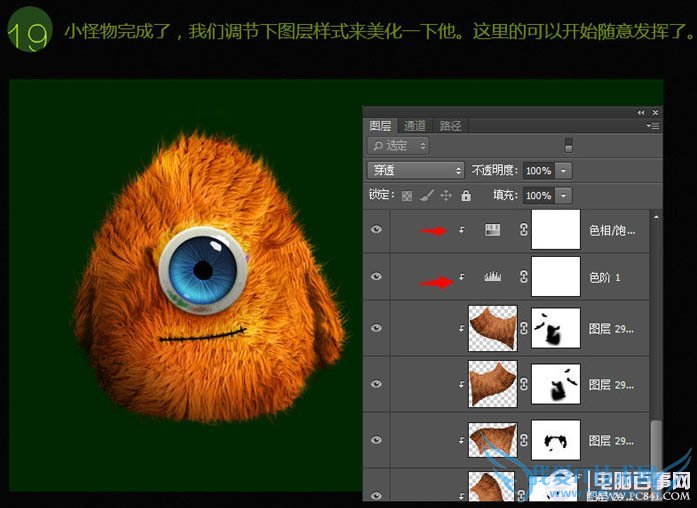Click the mask link icon on layer below 色阶 1

pyautogui.click(x=524, y=328)
